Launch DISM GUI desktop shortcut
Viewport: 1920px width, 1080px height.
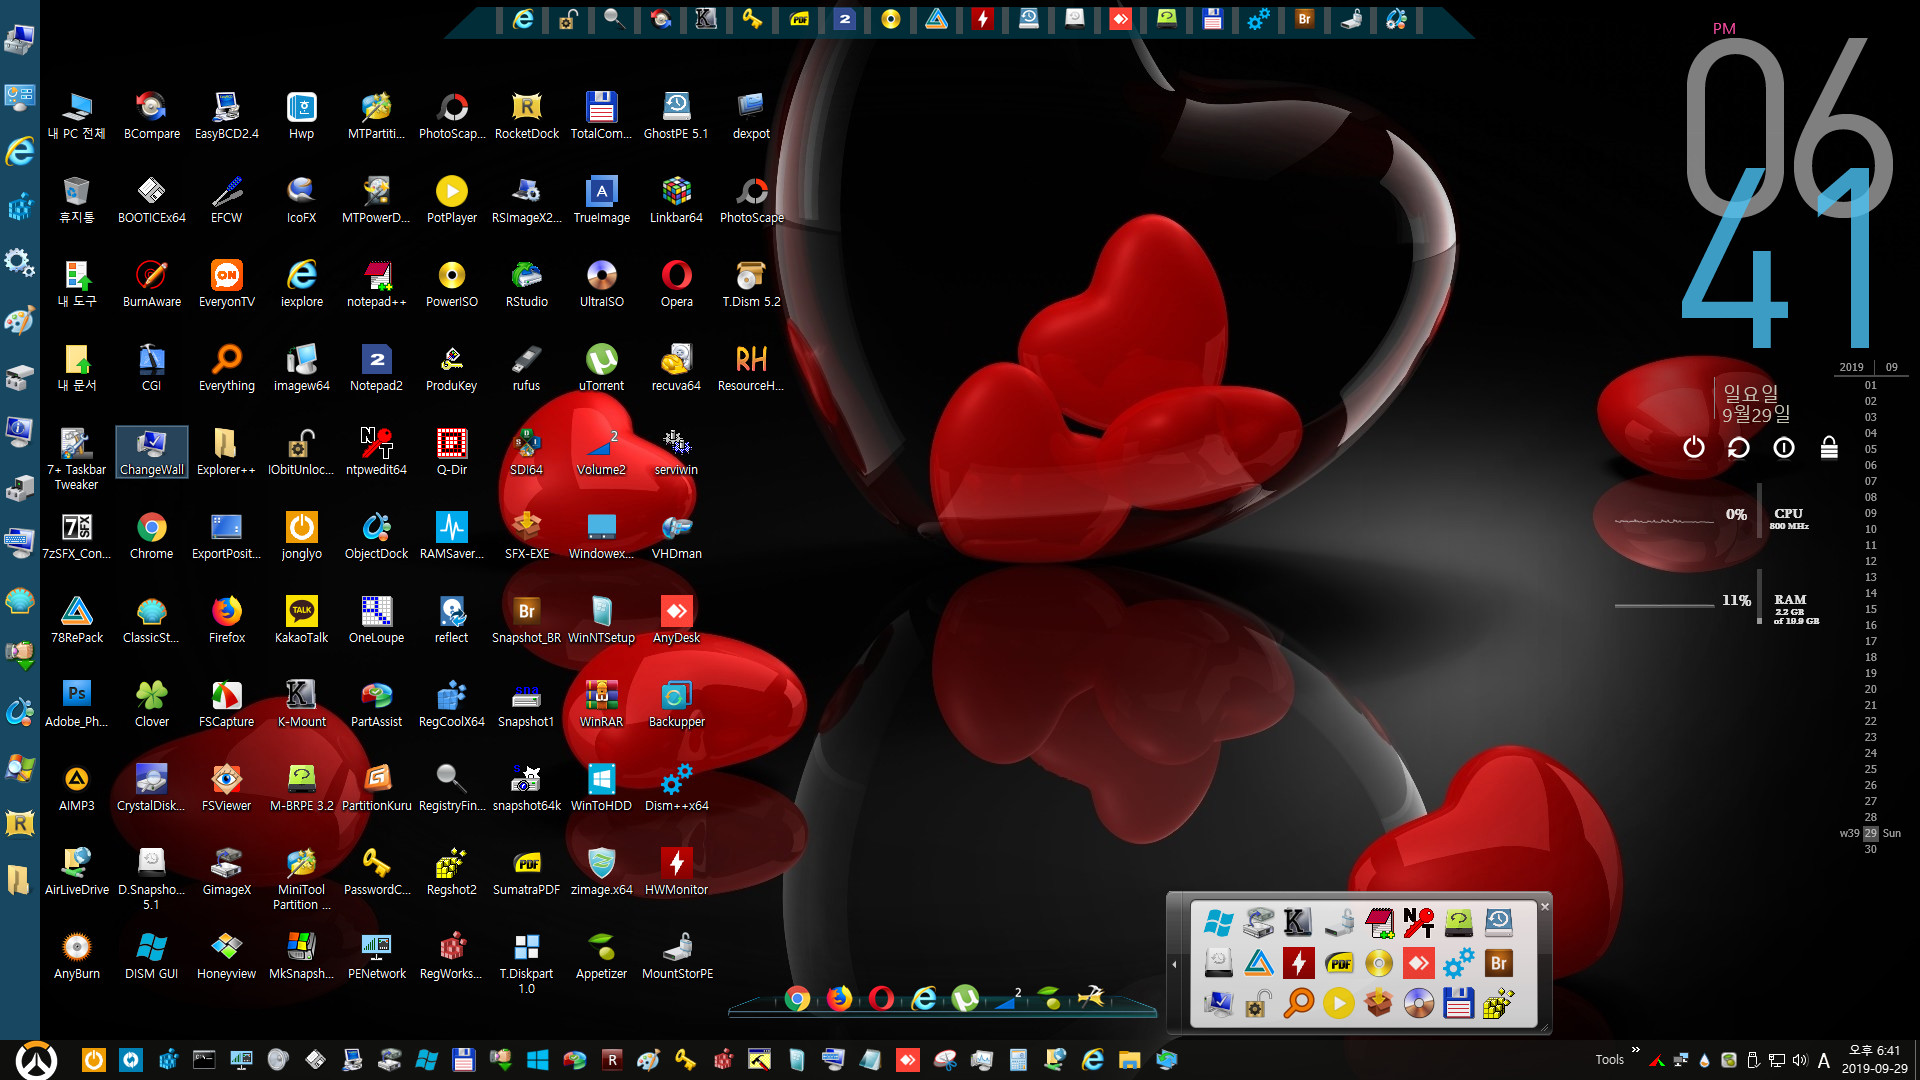[x=151, y=955]
